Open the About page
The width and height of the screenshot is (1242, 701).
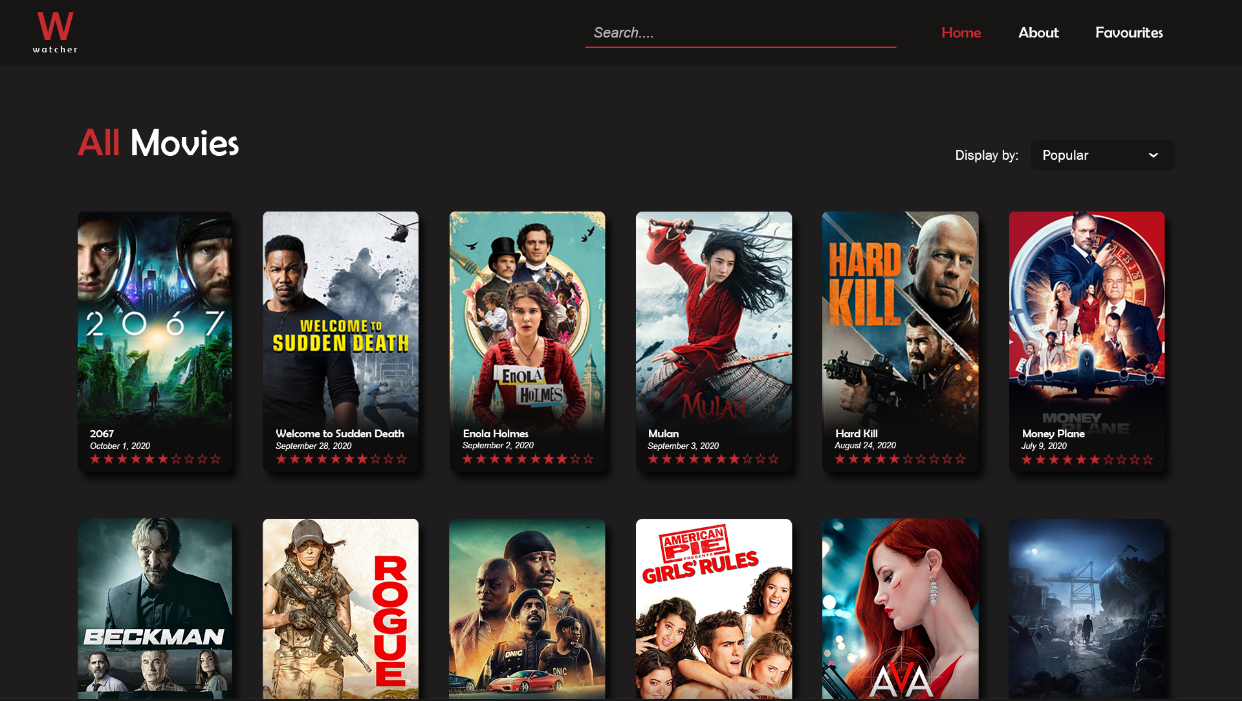tap(1038, 32)
